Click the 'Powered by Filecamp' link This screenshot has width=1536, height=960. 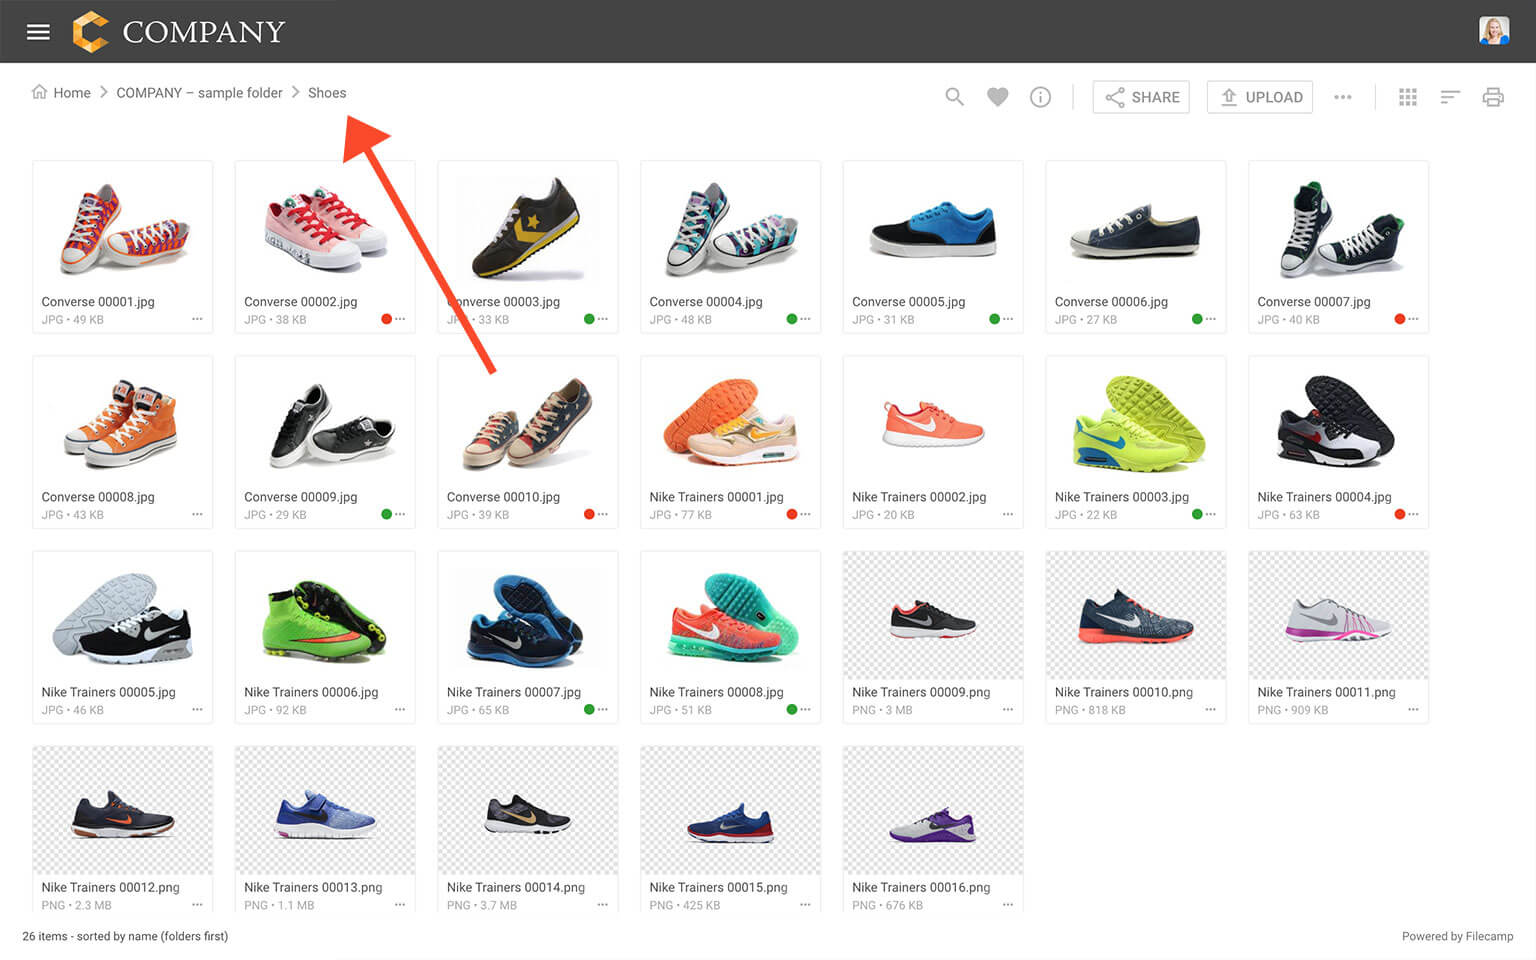[1457, 937]
